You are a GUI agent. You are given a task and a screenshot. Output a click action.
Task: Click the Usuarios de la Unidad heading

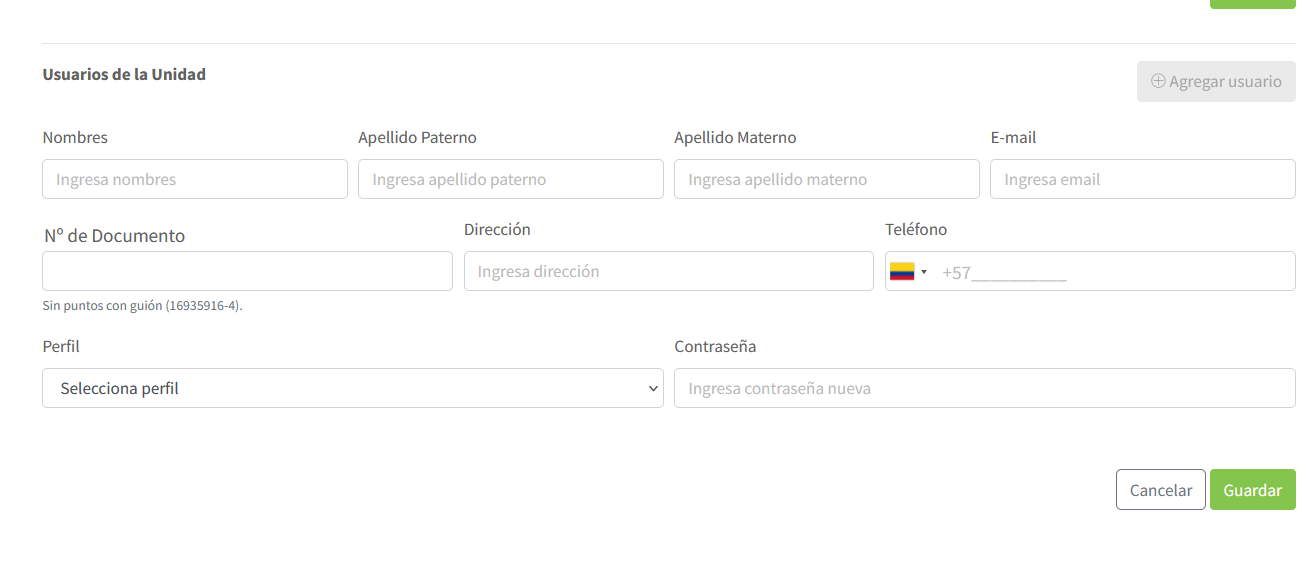coord(124,74)
